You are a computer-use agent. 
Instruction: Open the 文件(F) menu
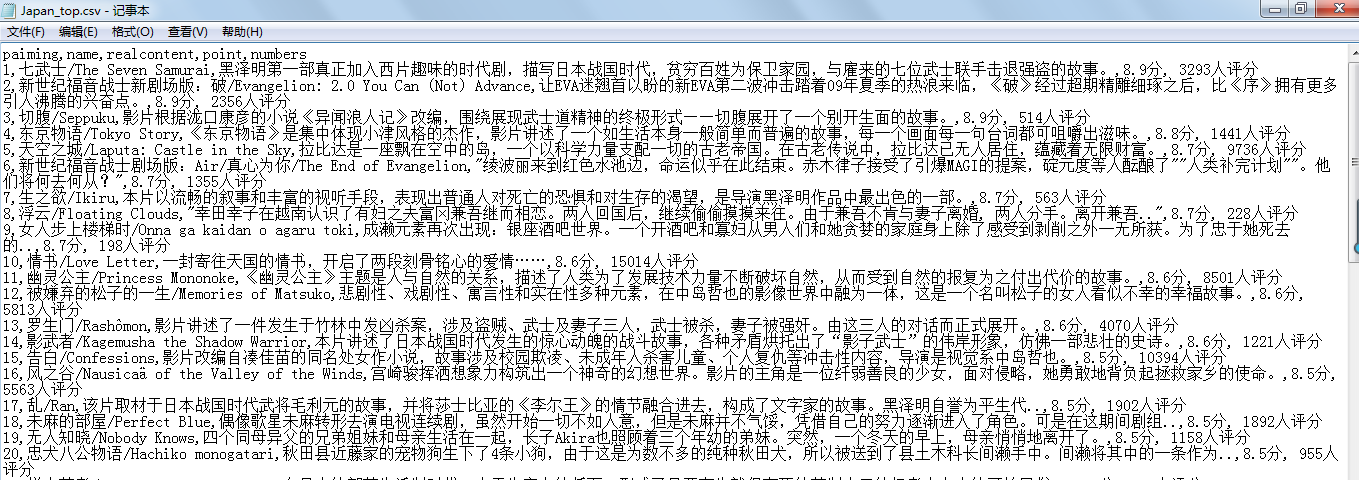[26, 32]
